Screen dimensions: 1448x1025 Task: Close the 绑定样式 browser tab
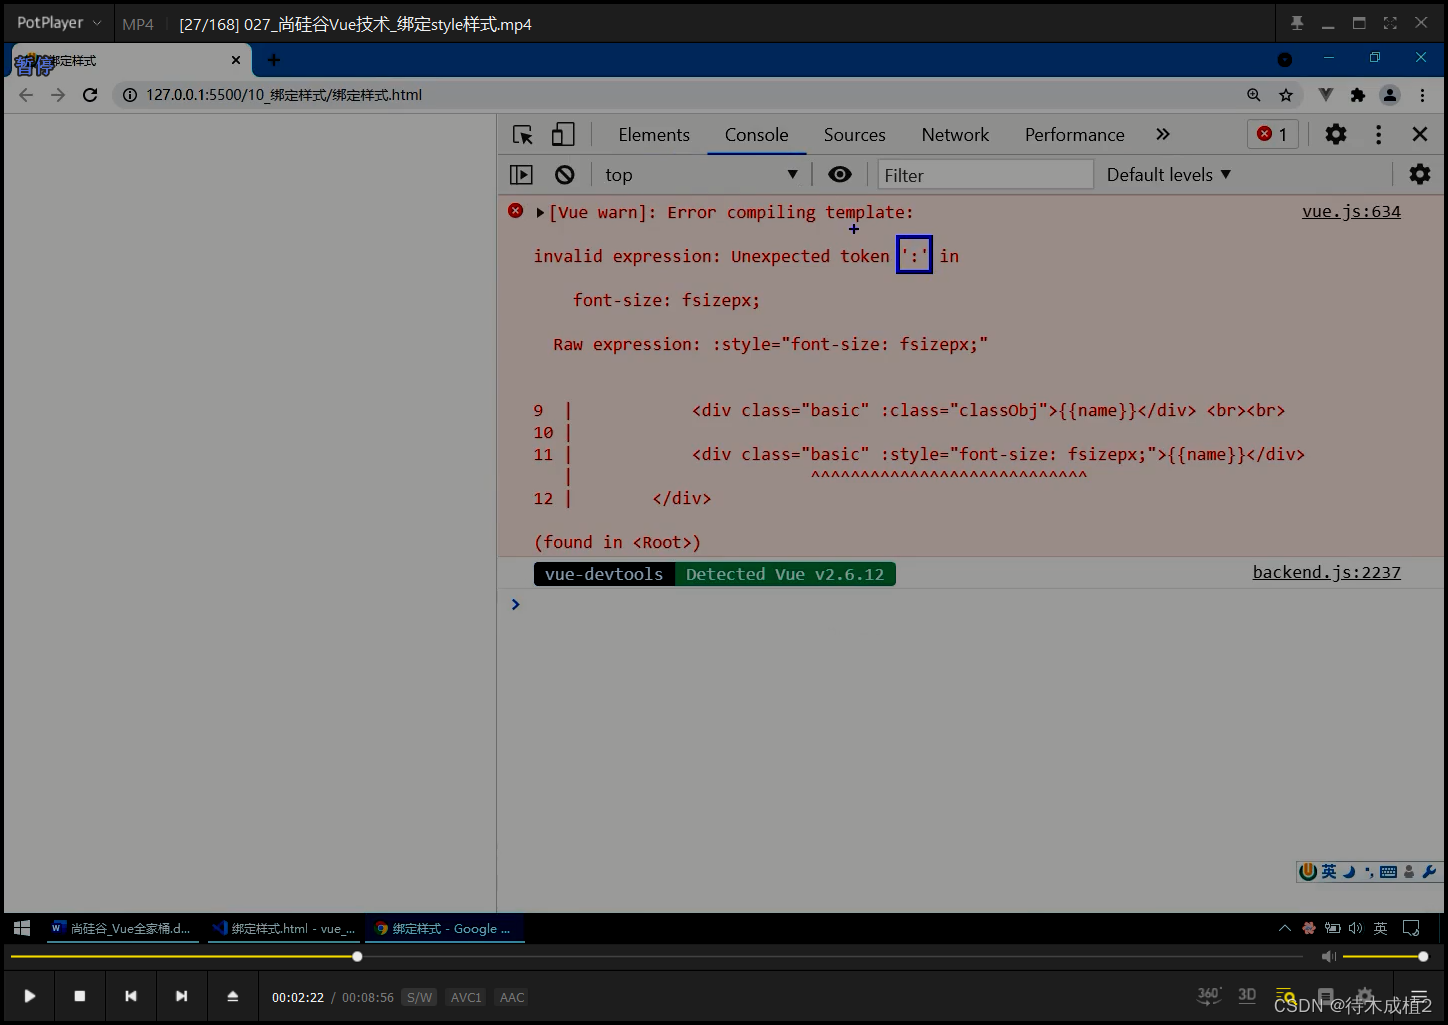click(236, 60)
